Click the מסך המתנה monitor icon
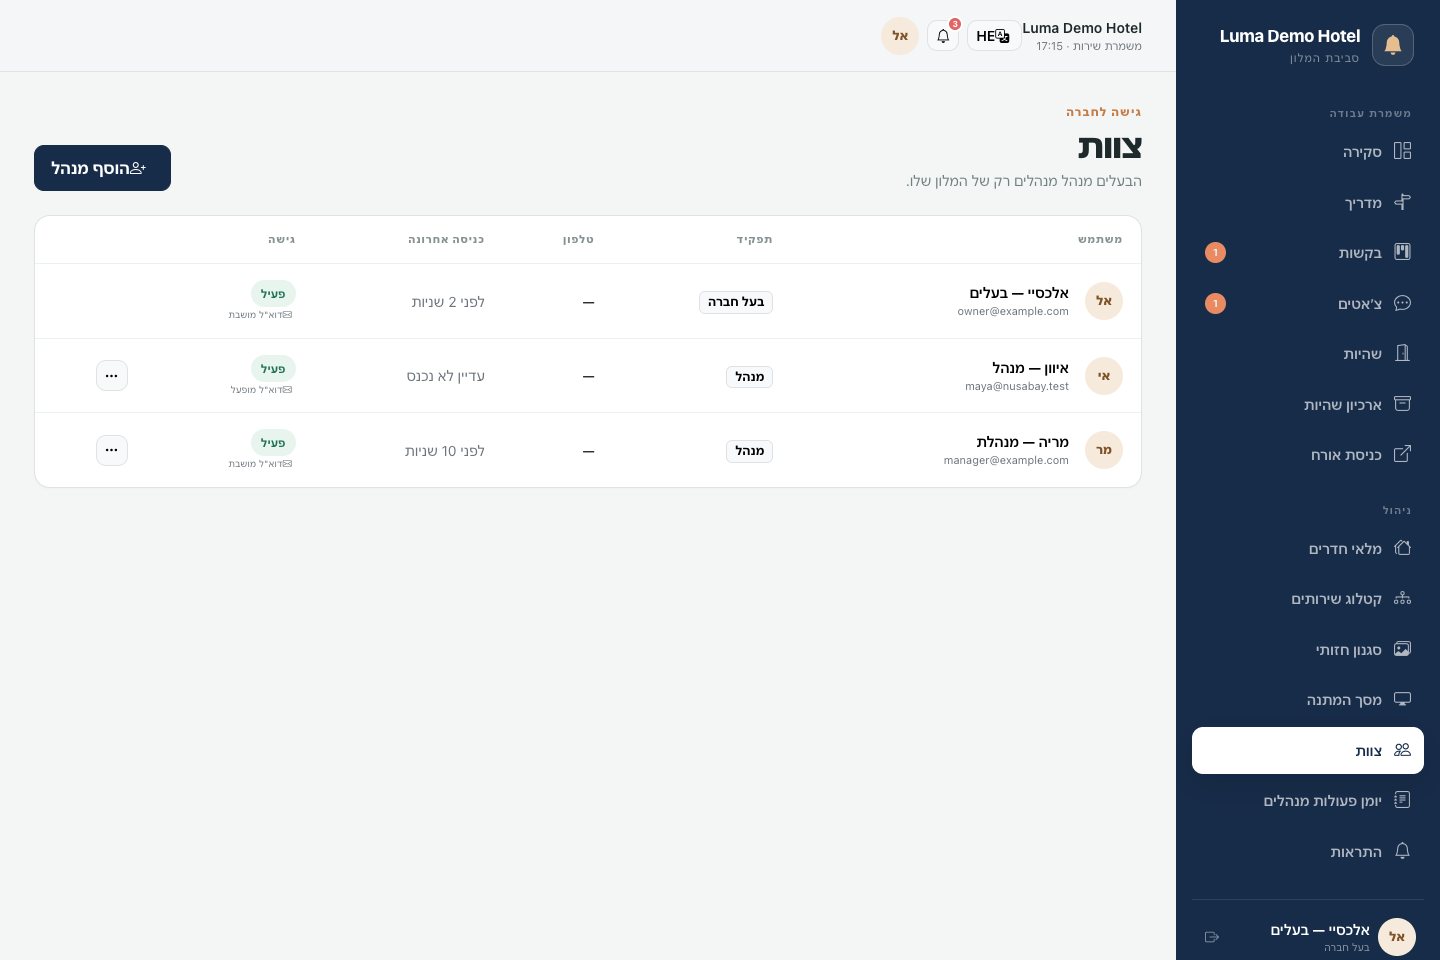Viewport: 1440px width, 960px height. point(1402,699)
